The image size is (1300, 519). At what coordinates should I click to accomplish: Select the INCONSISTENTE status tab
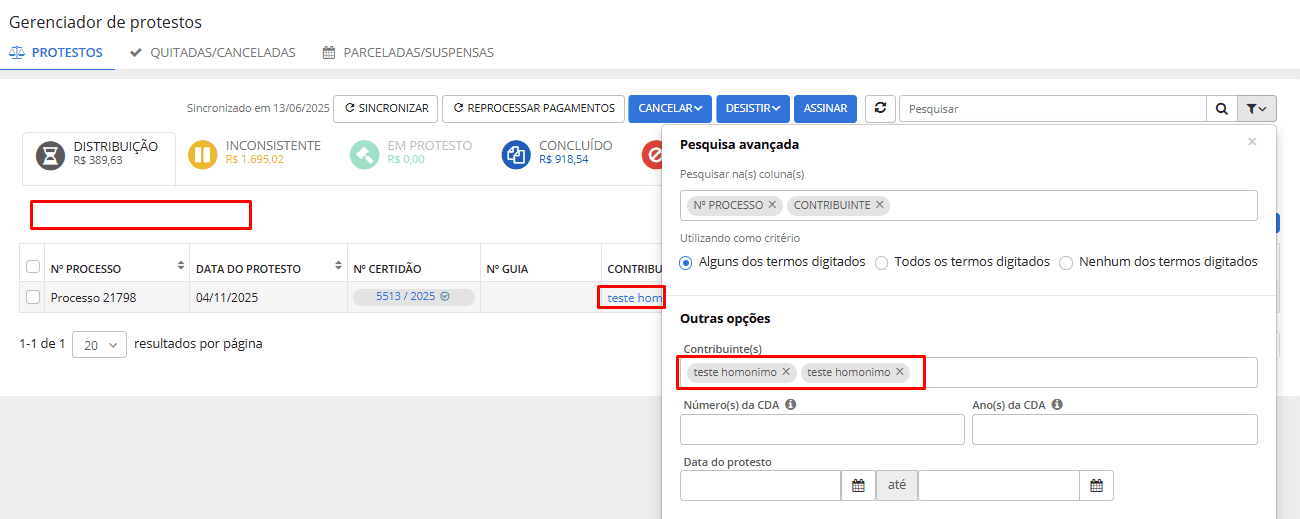click(x=255, y=154)
